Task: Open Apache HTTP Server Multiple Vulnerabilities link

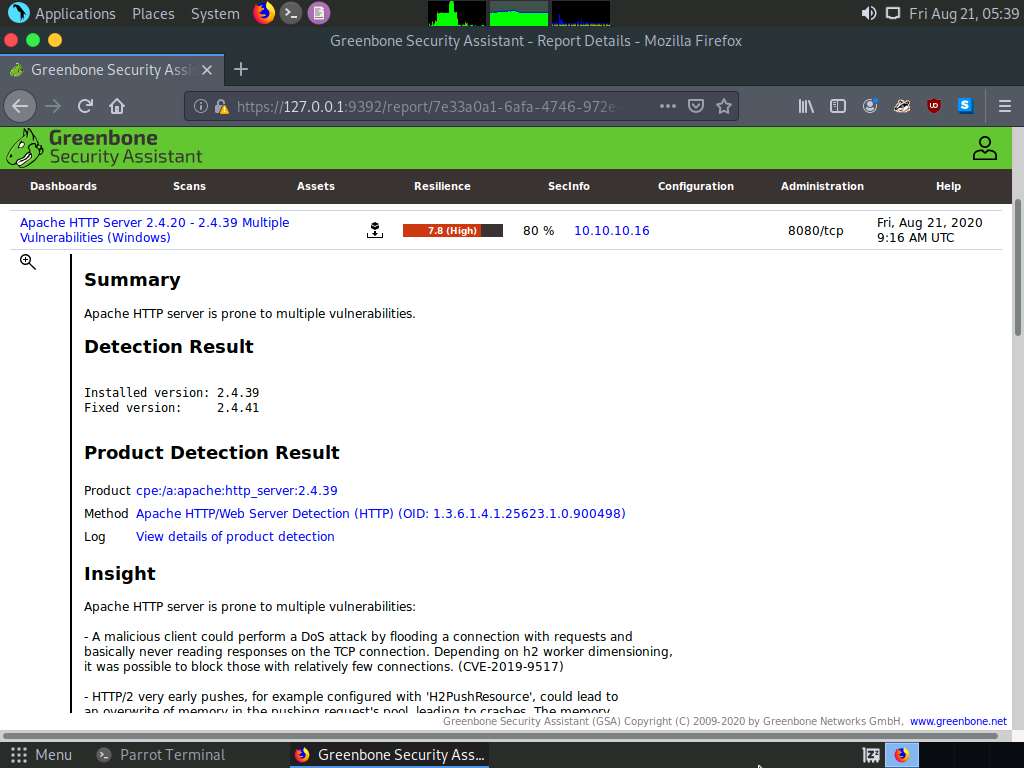Action: [x=155, y=230]
